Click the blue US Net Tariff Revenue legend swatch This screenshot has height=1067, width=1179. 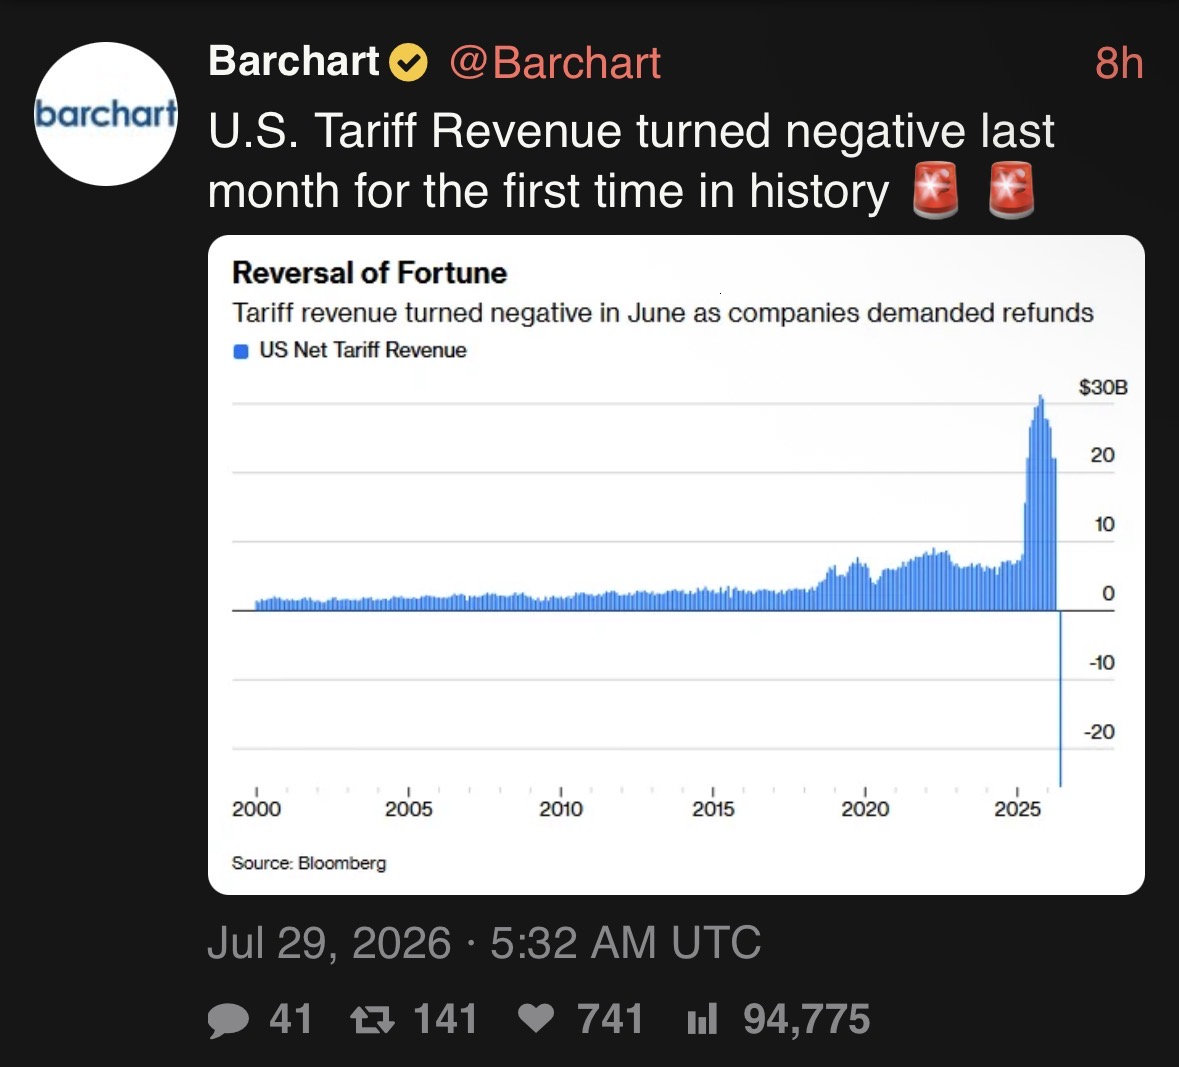[241, 351]
